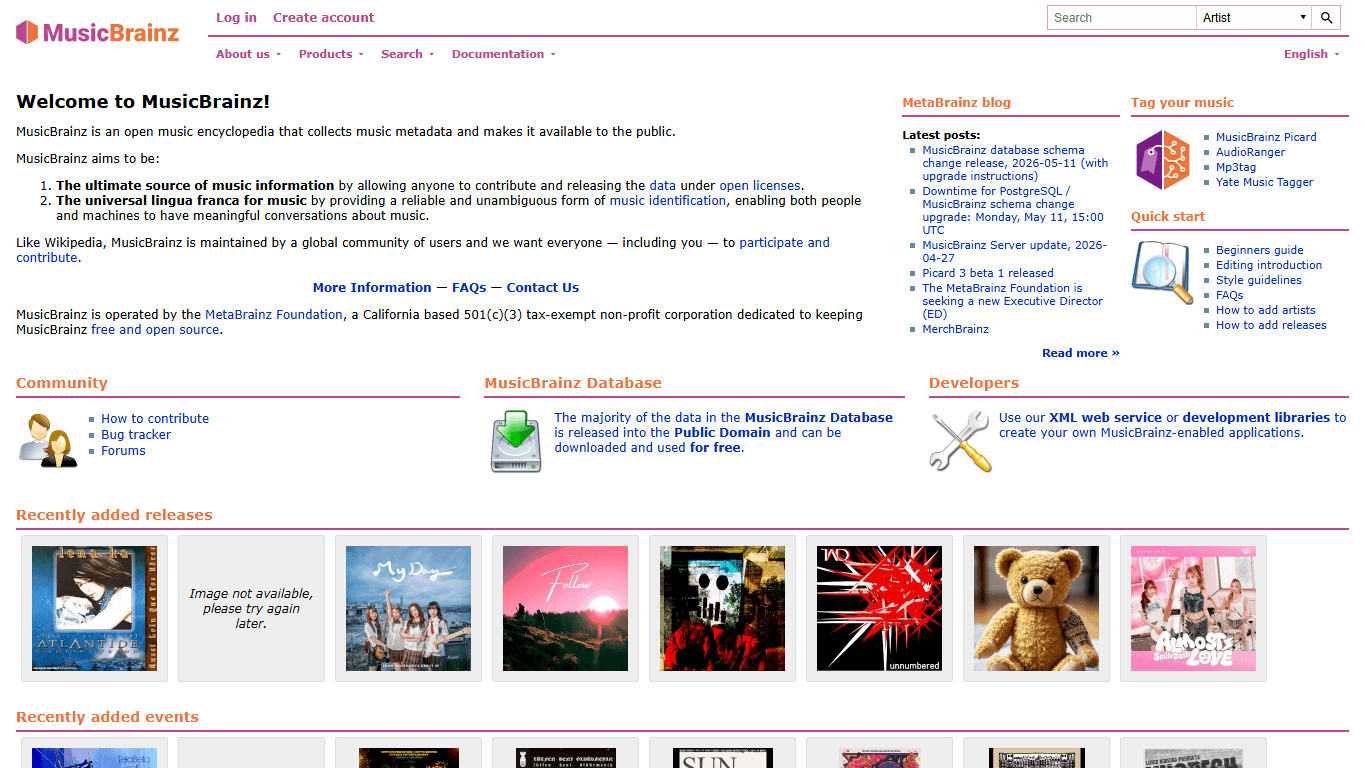Open the MetaBrainz blog heading
The width and height of the screenshot is (1365, 768).
956,102
